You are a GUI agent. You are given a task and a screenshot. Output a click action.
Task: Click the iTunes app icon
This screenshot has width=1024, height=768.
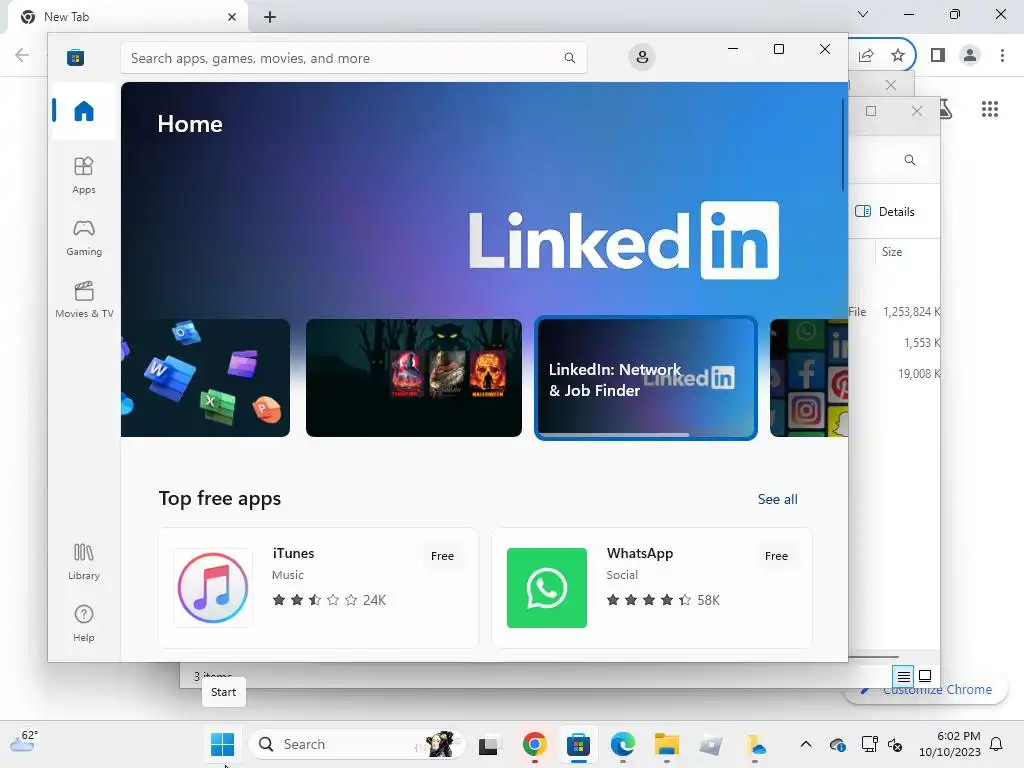pyautogui.click(x=213, y=588)
